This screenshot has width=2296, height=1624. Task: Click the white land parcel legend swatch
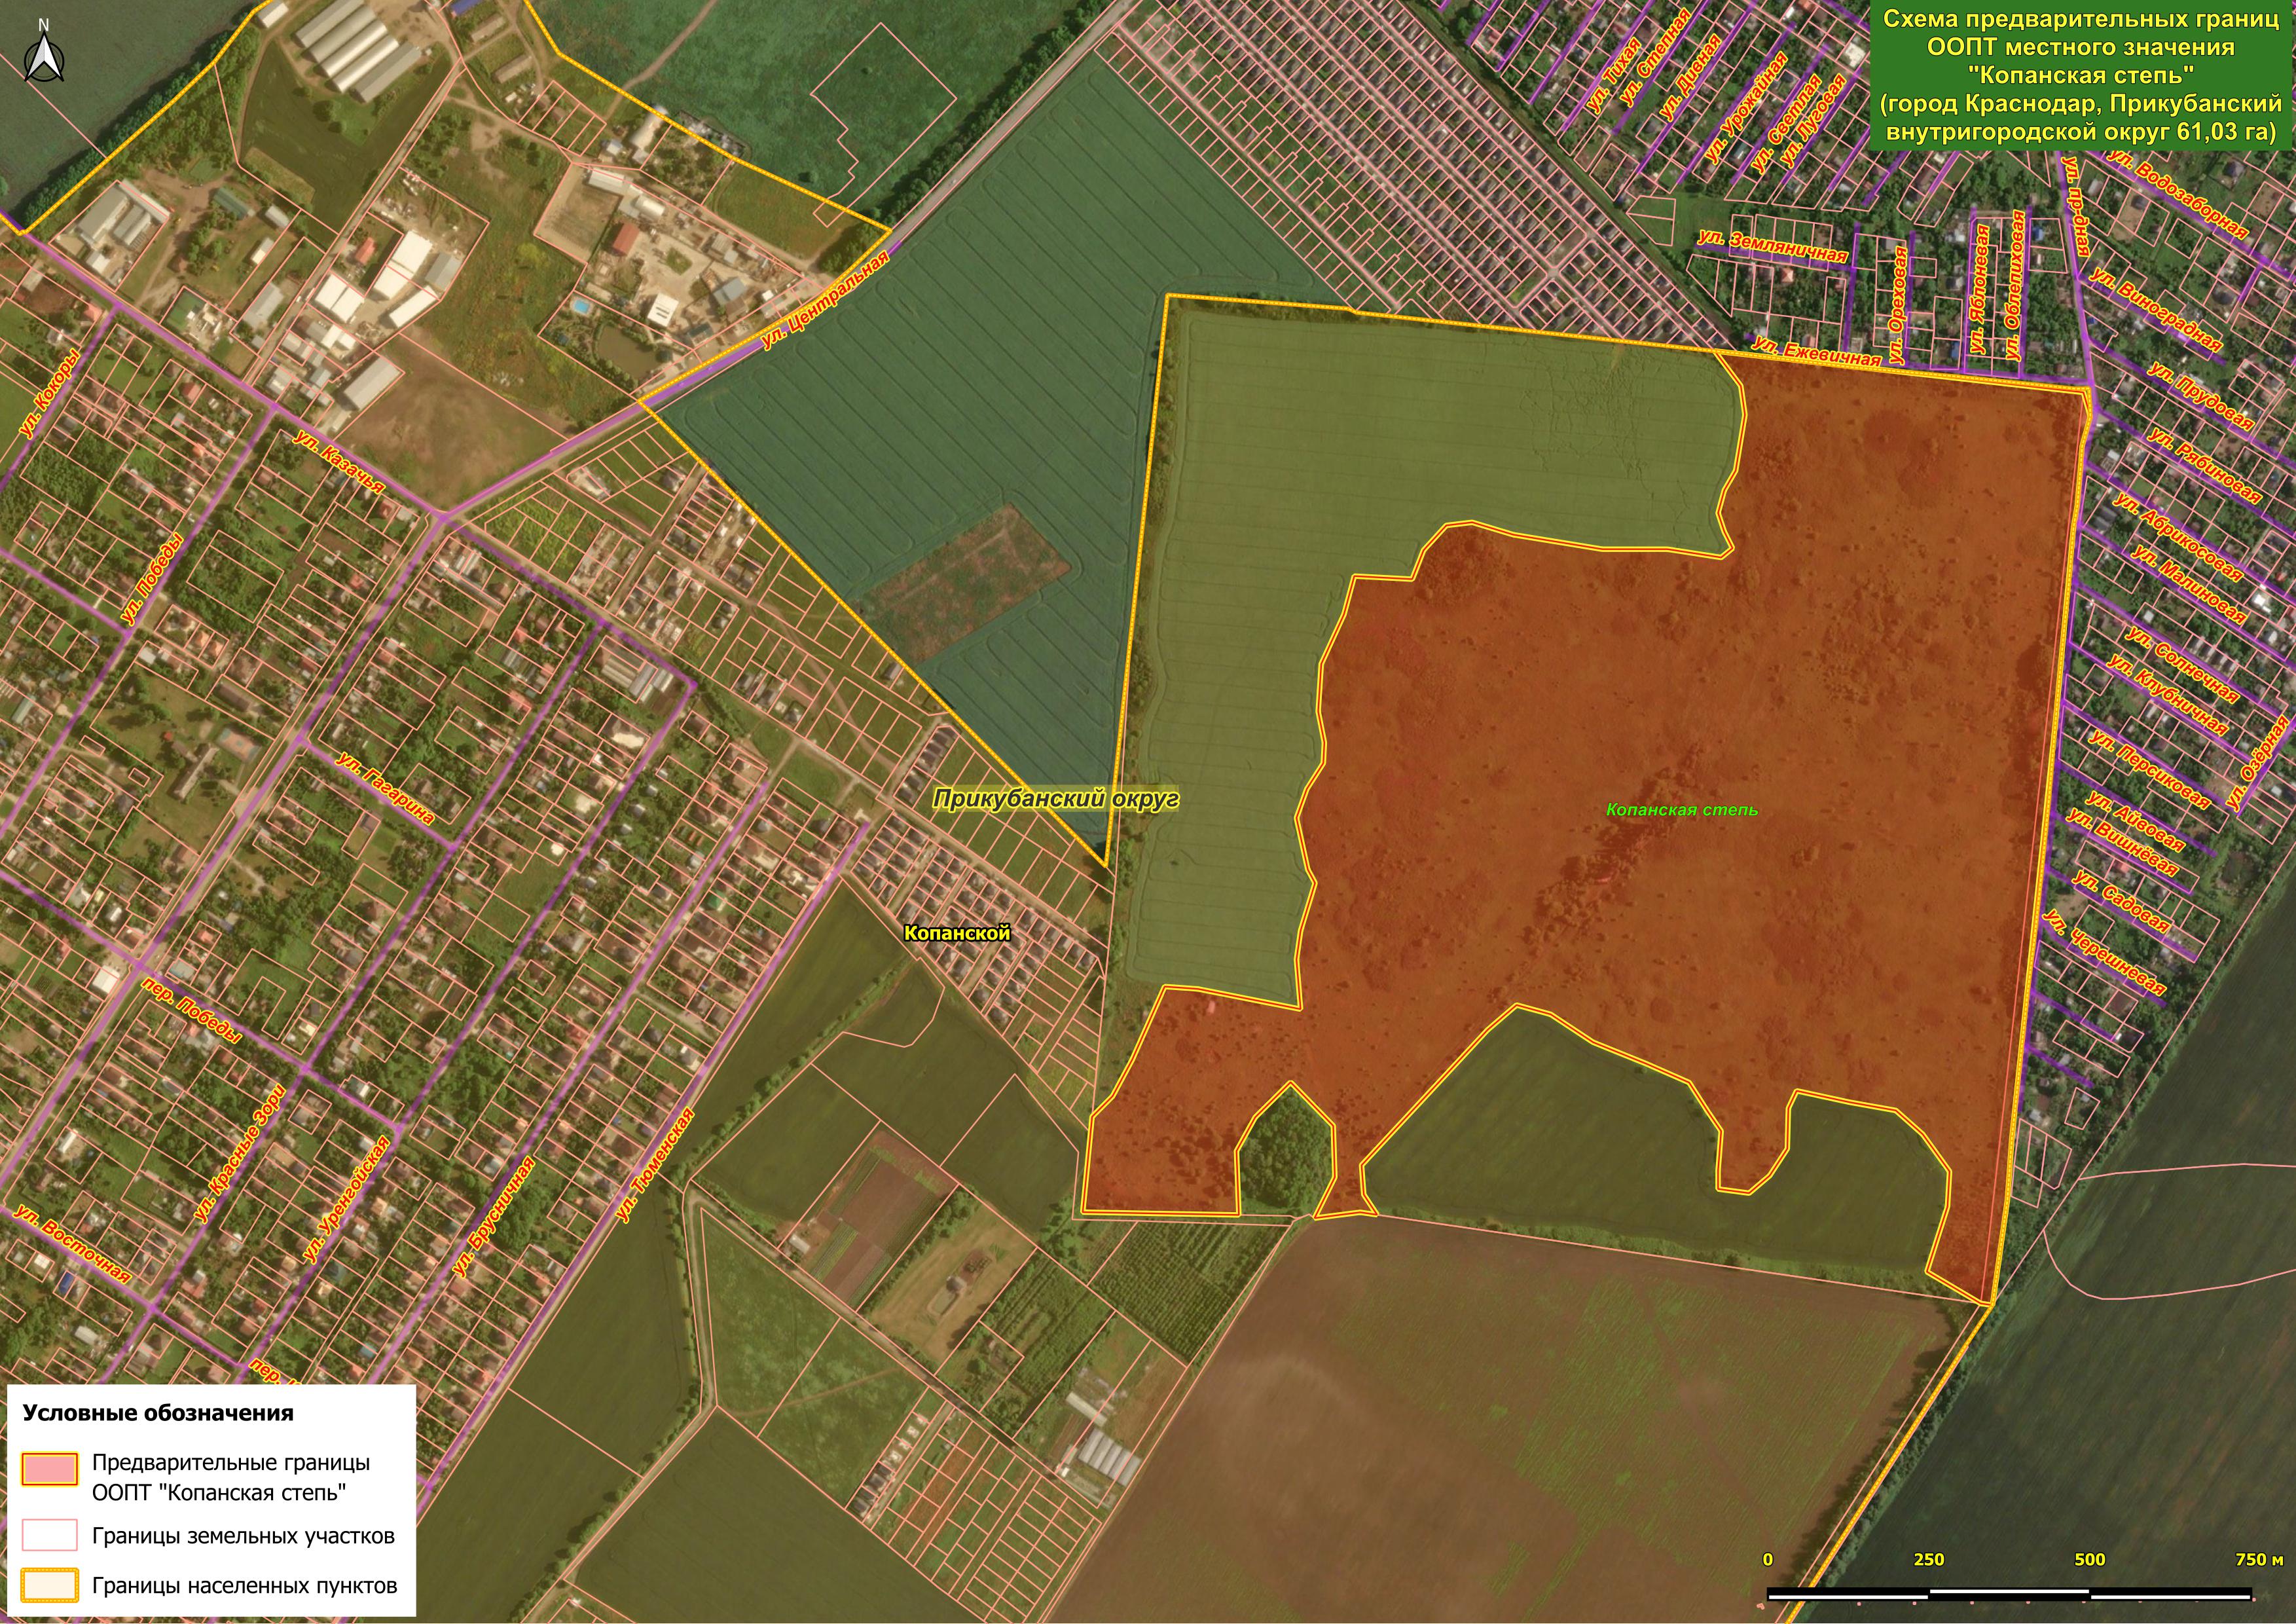(49, 1535)
